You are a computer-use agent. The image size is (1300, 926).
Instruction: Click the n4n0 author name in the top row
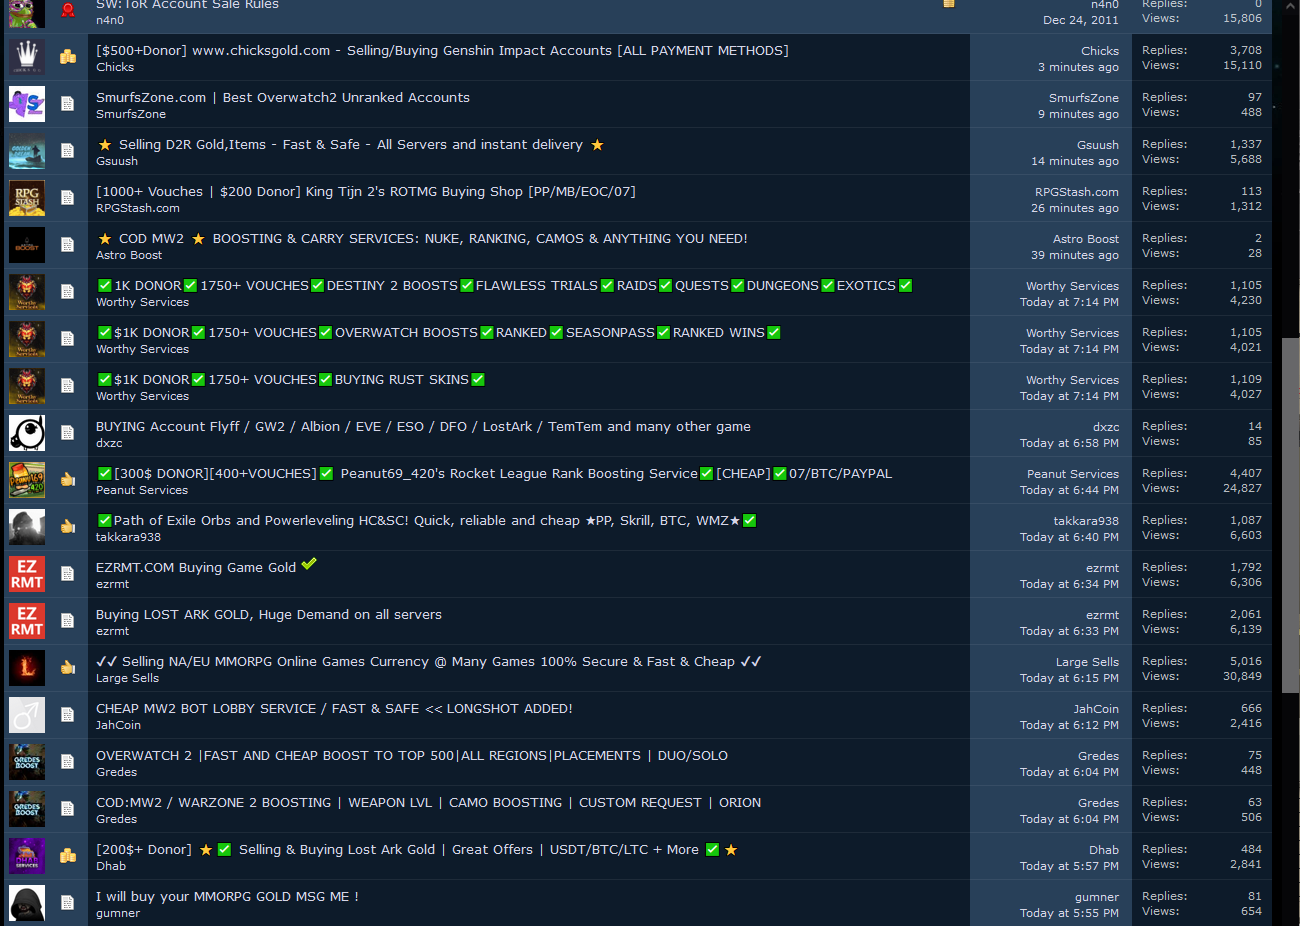(x=110, y=20)
